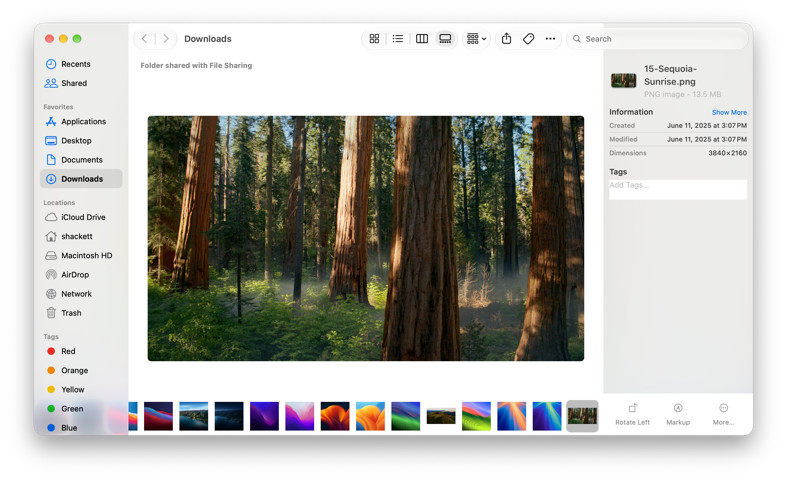Select the dark purple Monterey thumbnail
This screenshot has width=787, height=480.
(264, 416)
